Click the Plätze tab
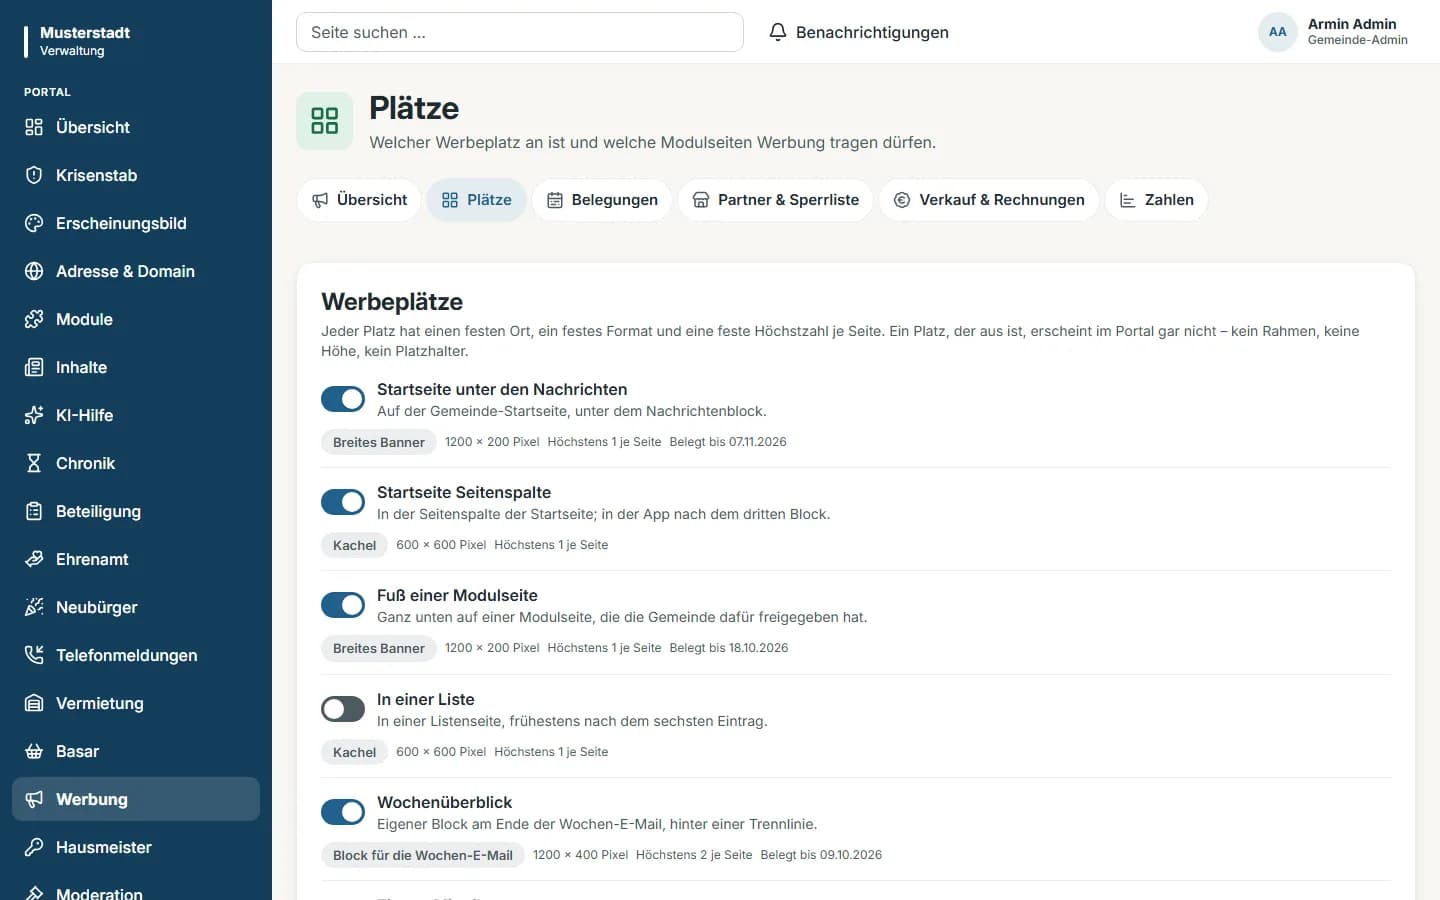This screenshot has width=1440, height=900. tap(477, 200)
